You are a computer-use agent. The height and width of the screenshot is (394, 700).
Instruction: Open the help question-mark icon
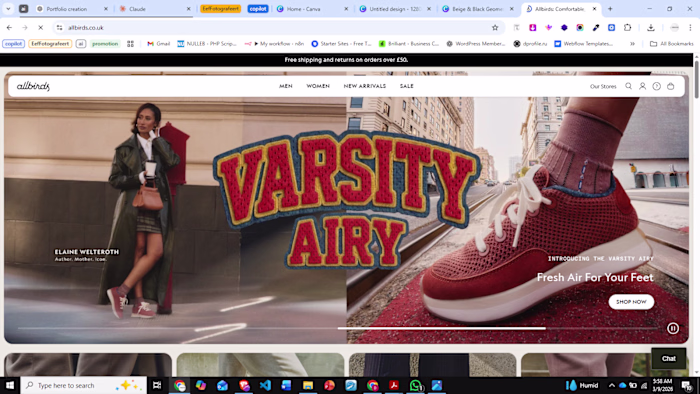[656, 86]
